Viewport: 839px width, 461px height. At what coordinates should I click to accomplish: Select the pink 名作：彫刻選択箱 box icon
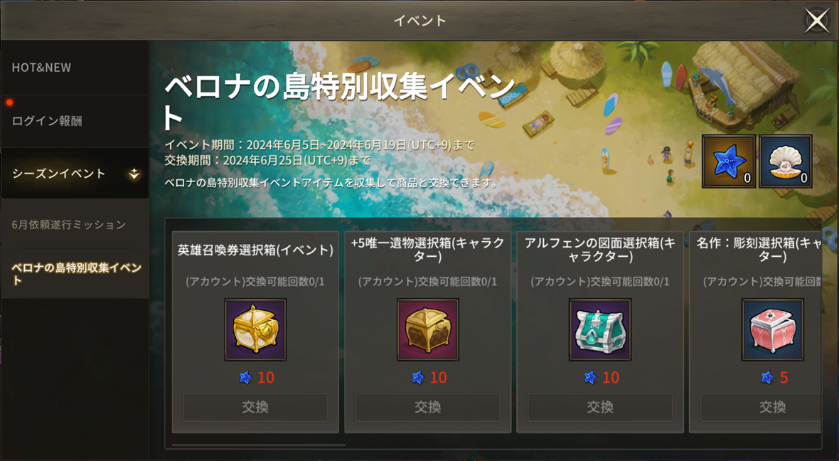[x=772, y=329]
